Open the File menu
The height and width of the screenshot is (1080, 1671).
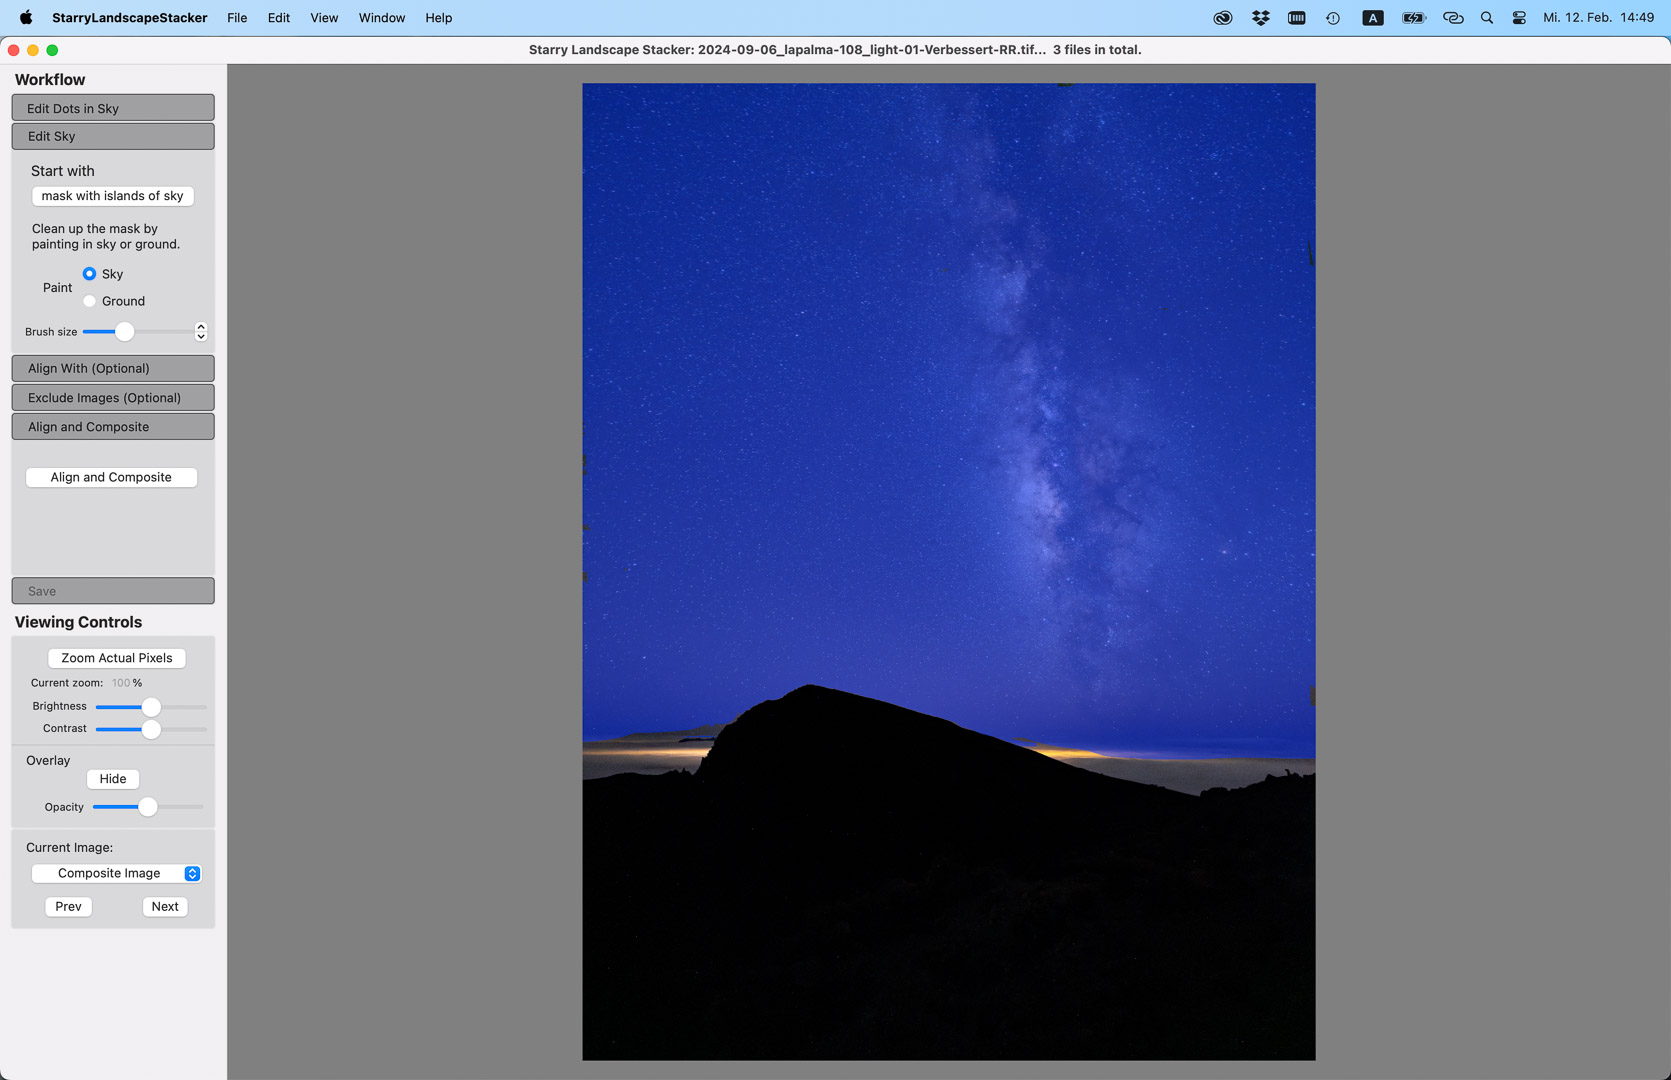tap(237, 18)
